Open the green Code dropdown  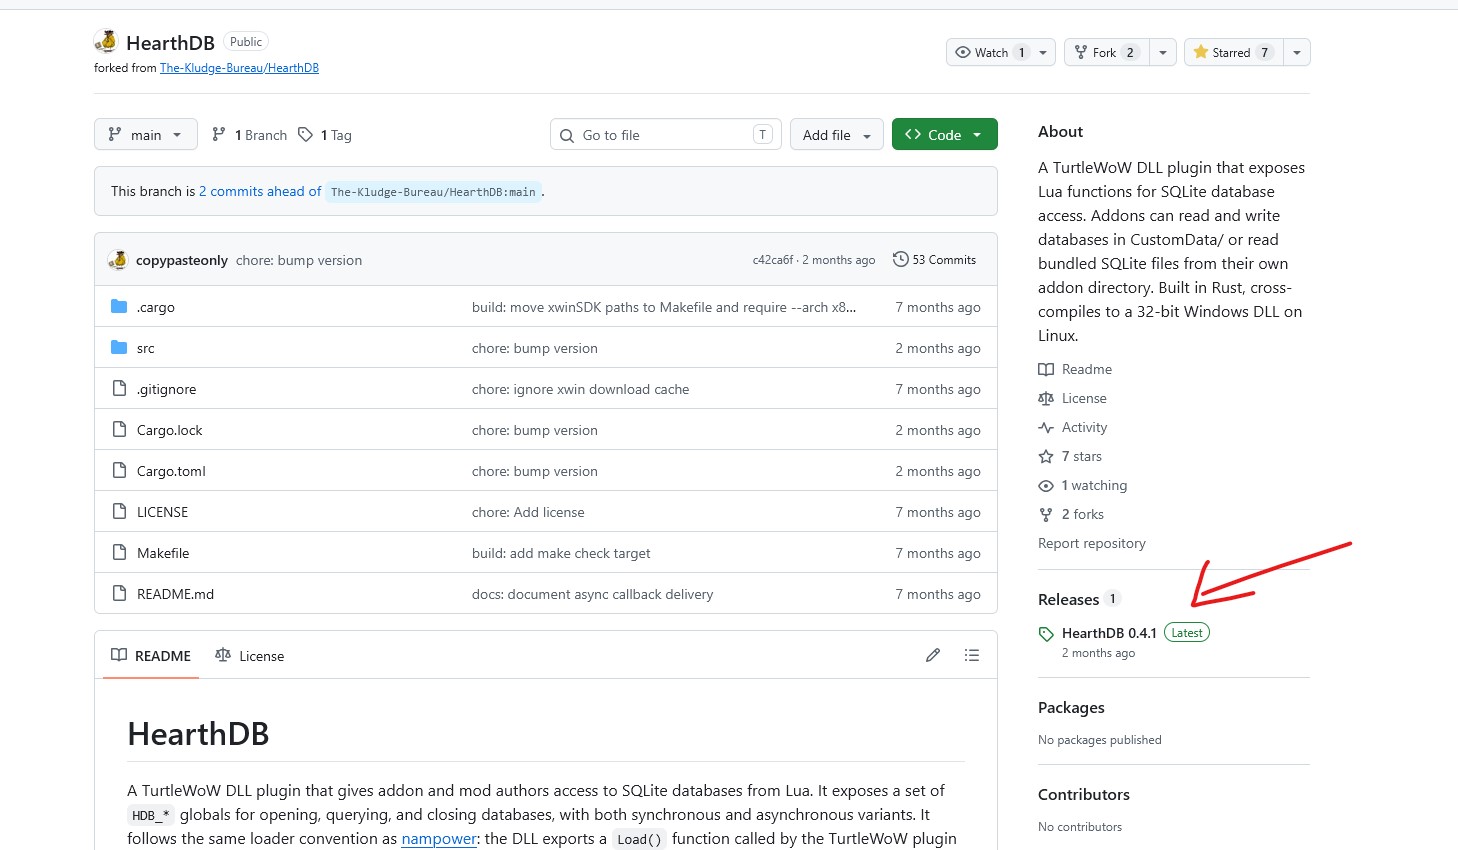click(x=945, y=134)
